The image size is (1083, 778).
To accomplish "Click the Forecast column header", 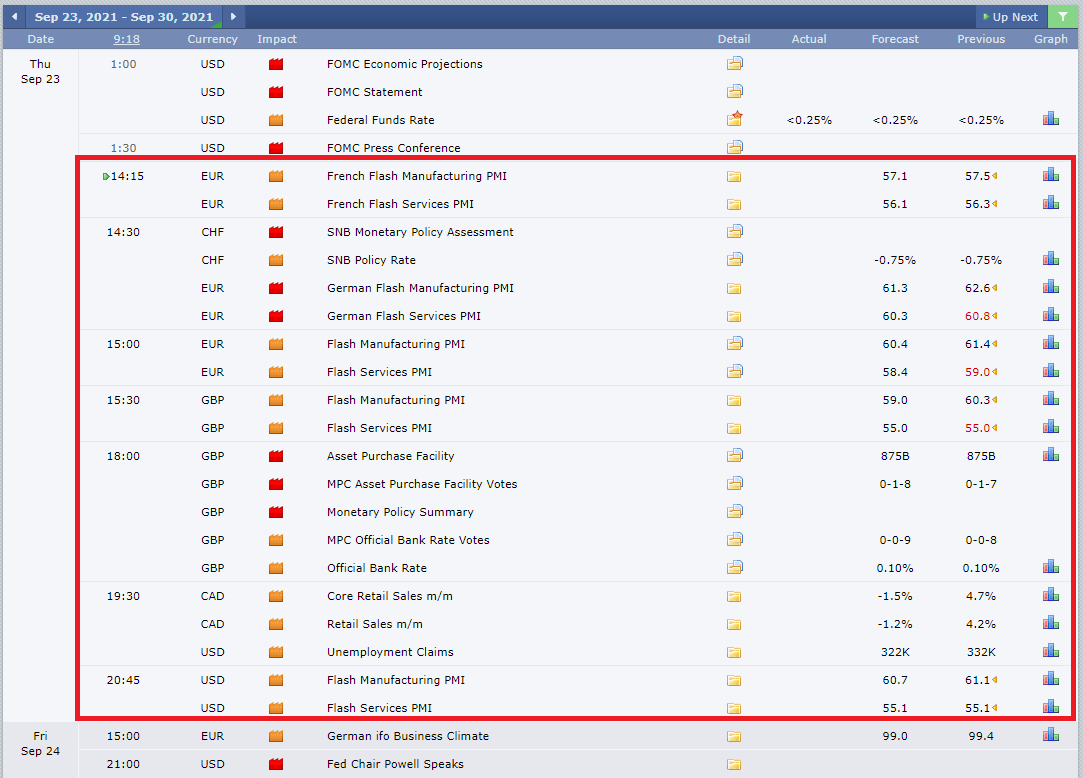I will (x=895, y=39).
